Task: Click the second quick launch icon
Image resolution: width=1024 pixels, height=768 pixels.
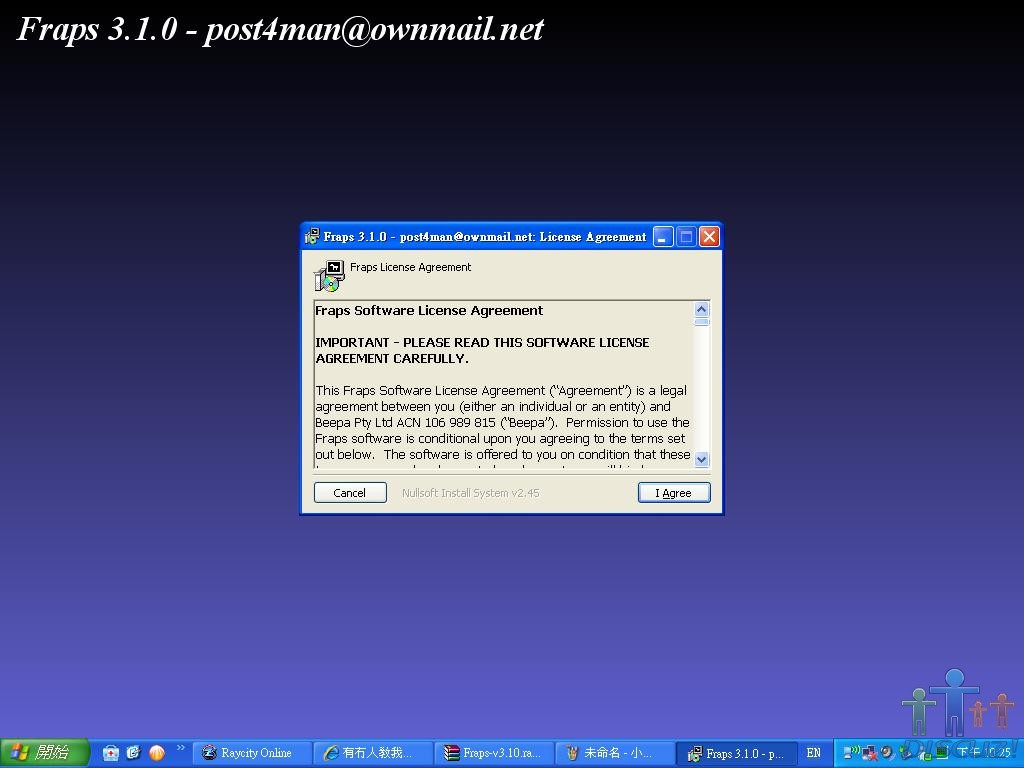Action: [133, 753]
